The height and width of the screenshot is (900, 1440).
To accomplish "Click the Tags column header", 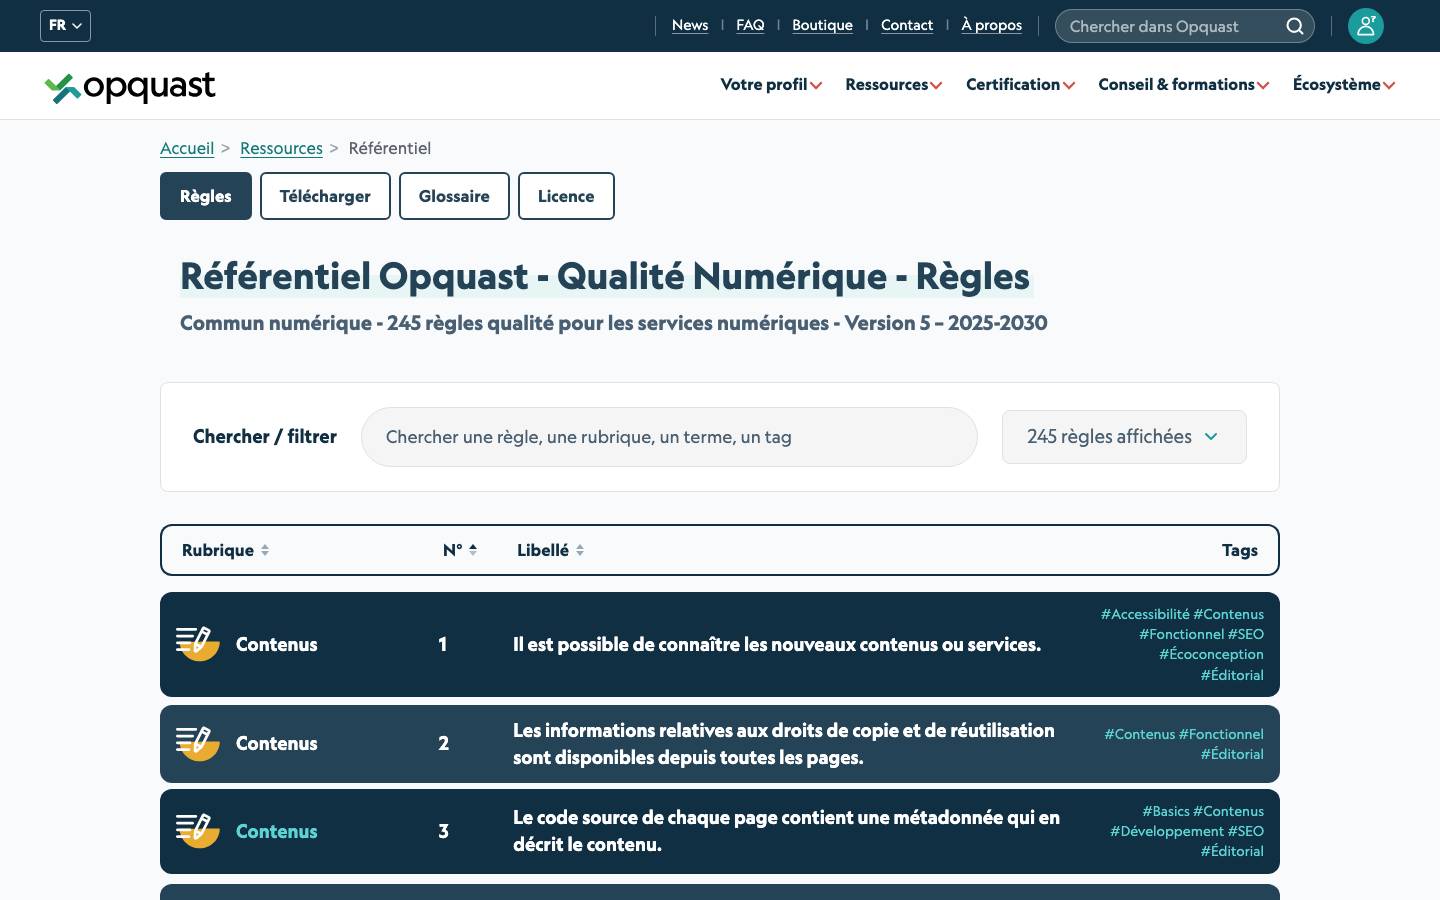I will tap(1240, 550).
